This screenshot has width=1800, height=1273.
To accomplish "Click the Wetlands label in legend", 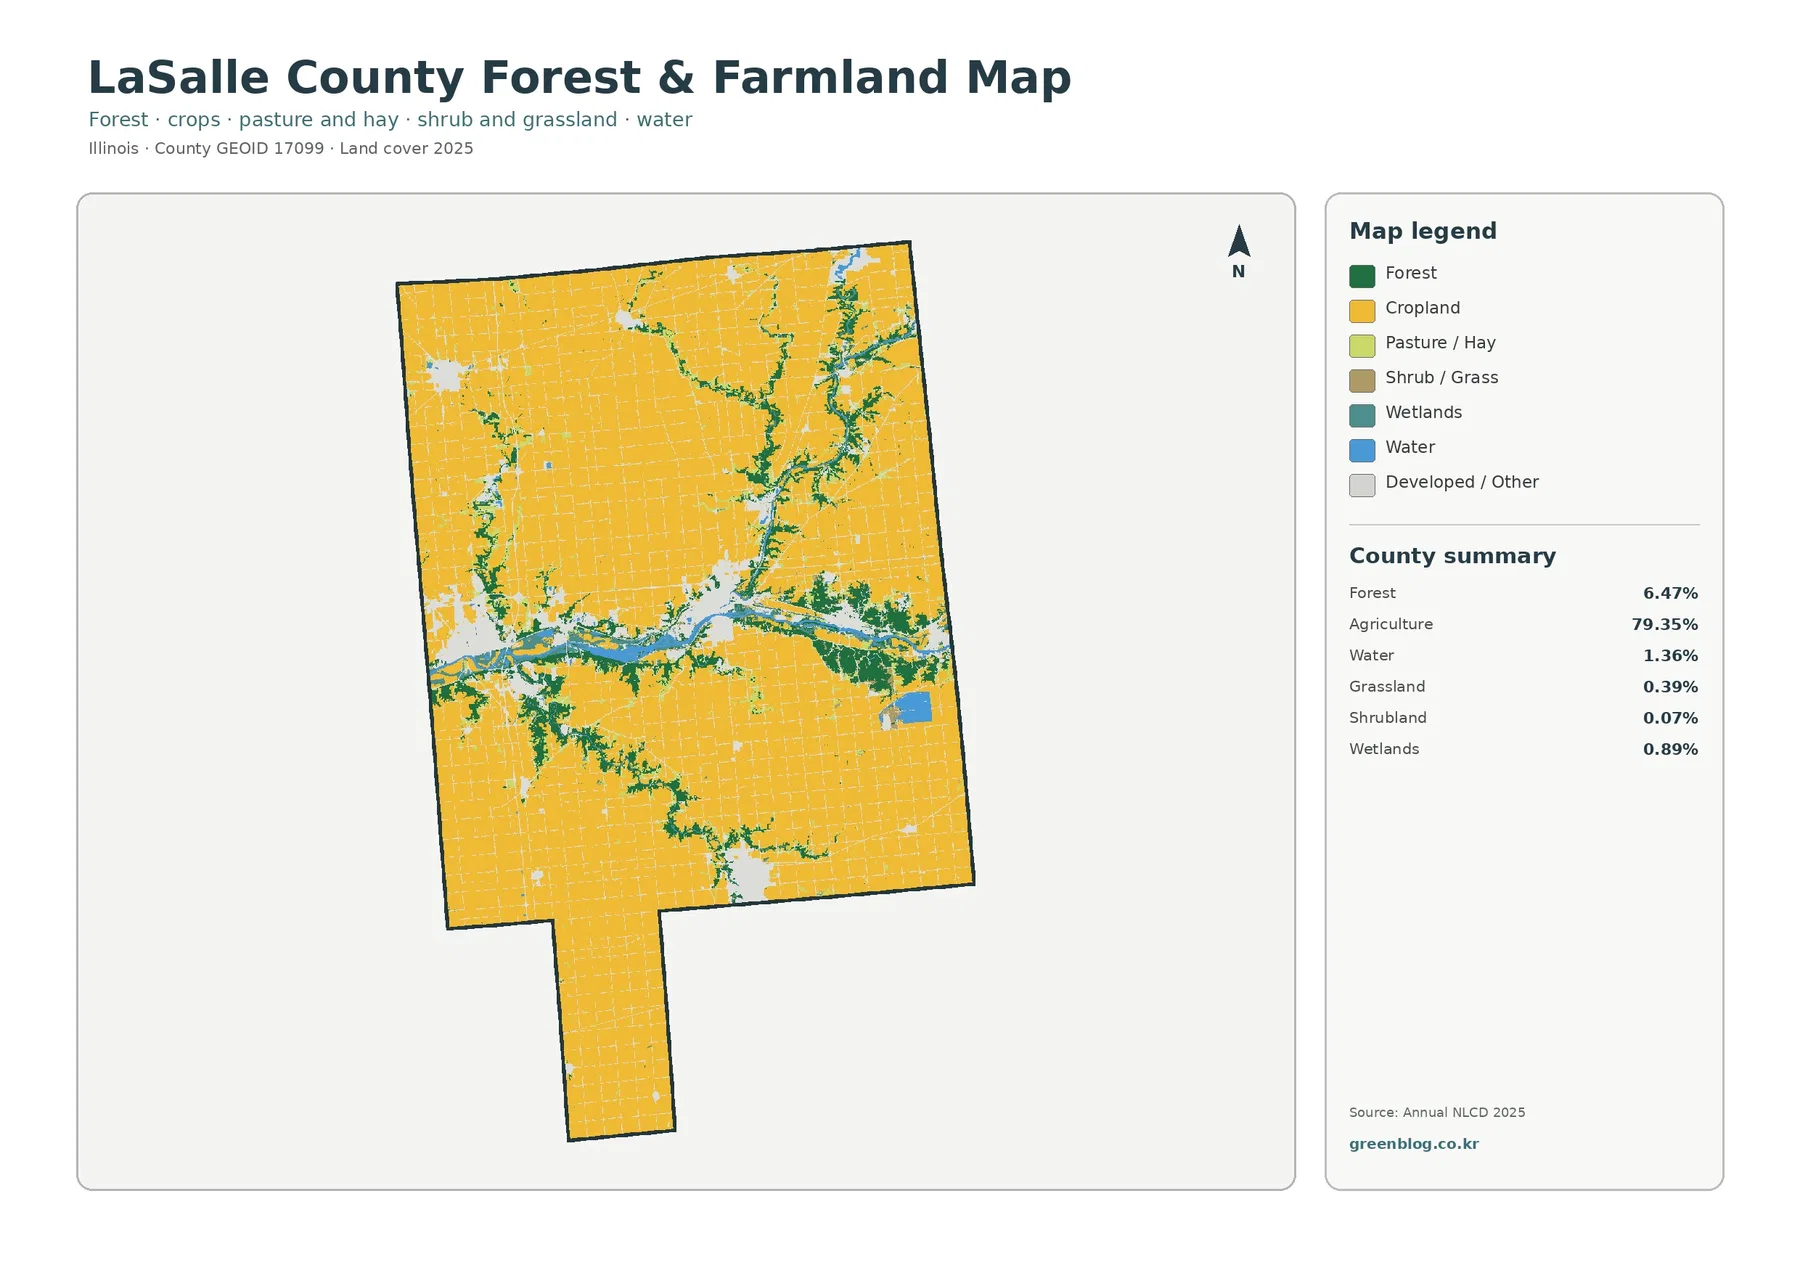I will click(1423, 412).
